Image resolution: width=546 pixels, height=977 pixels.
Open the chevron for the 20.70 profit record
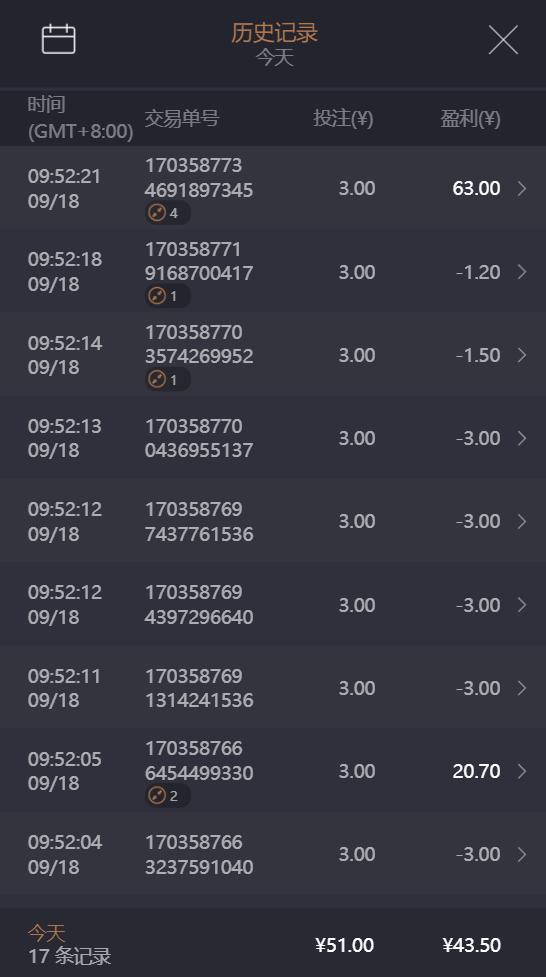[x=522, y=771]
